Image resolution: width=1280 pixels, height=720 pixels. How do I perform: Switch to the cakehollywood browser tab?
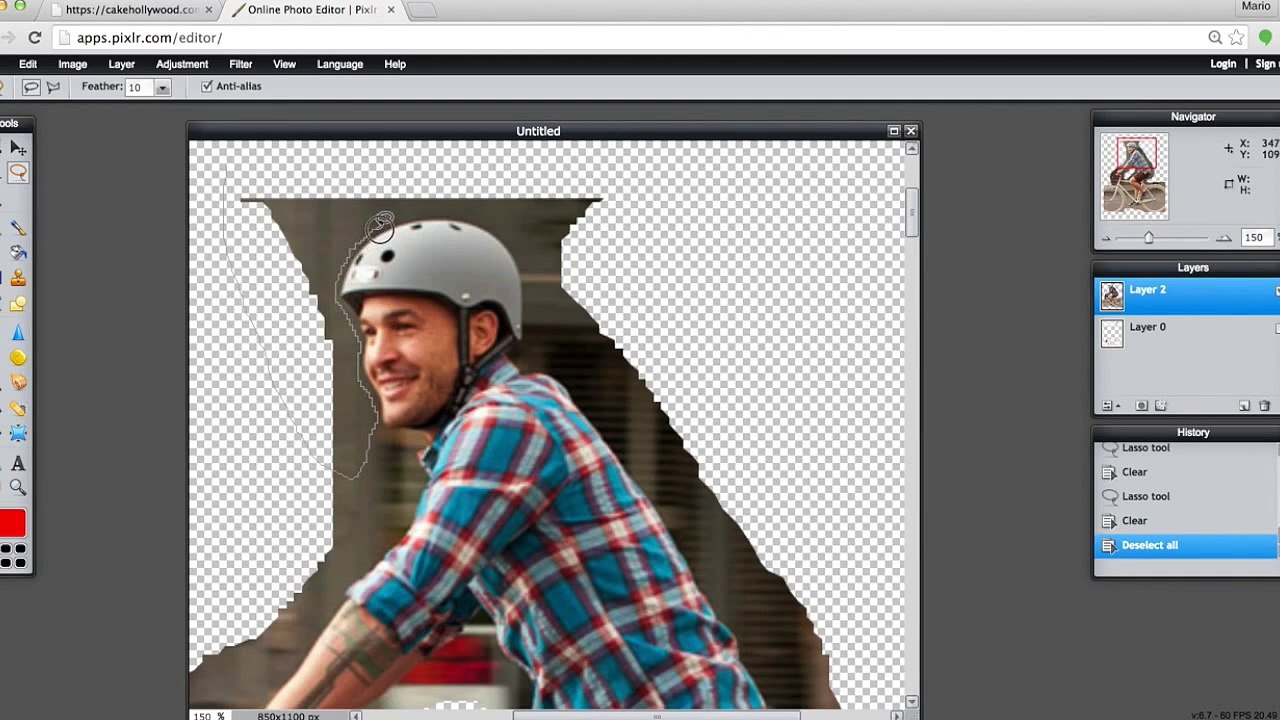click(x=130, y=10)
